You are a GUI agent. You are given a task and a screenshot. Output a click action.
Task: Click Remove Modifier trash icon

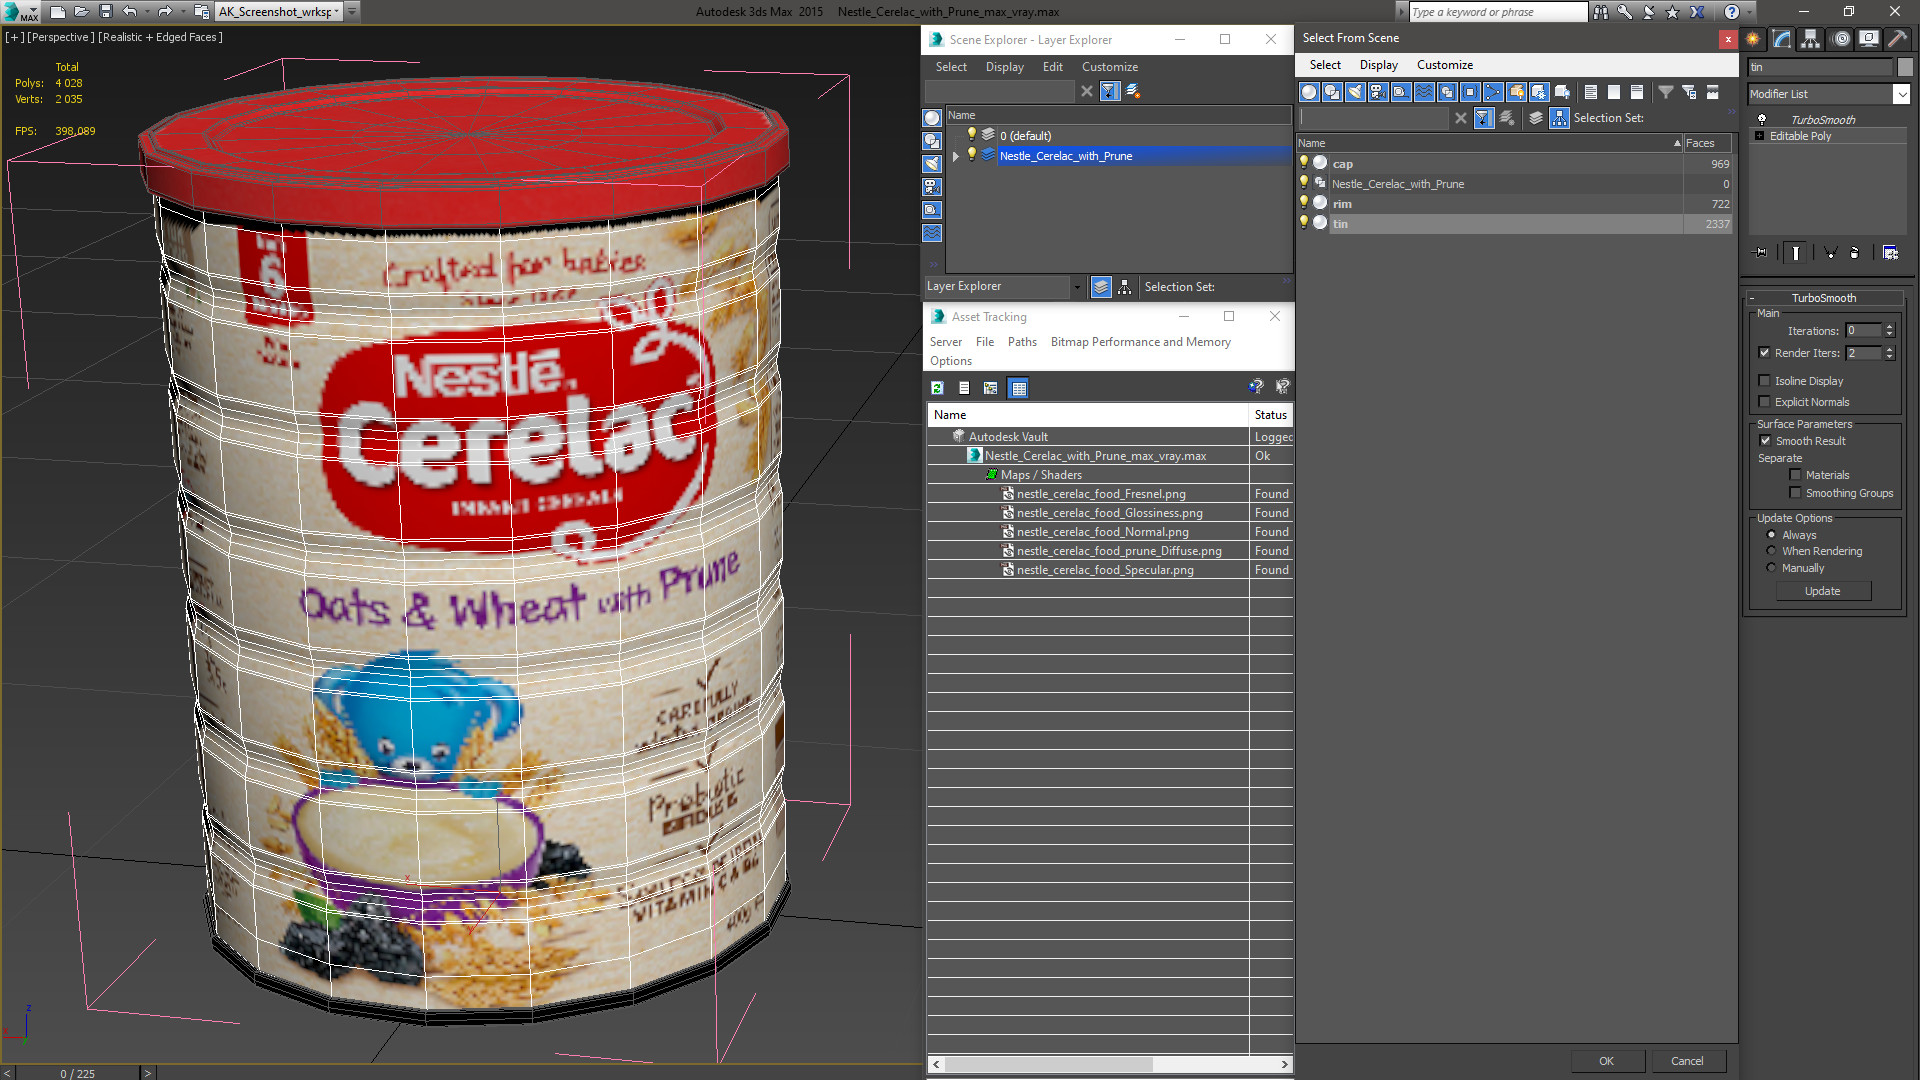(1855, 253)
